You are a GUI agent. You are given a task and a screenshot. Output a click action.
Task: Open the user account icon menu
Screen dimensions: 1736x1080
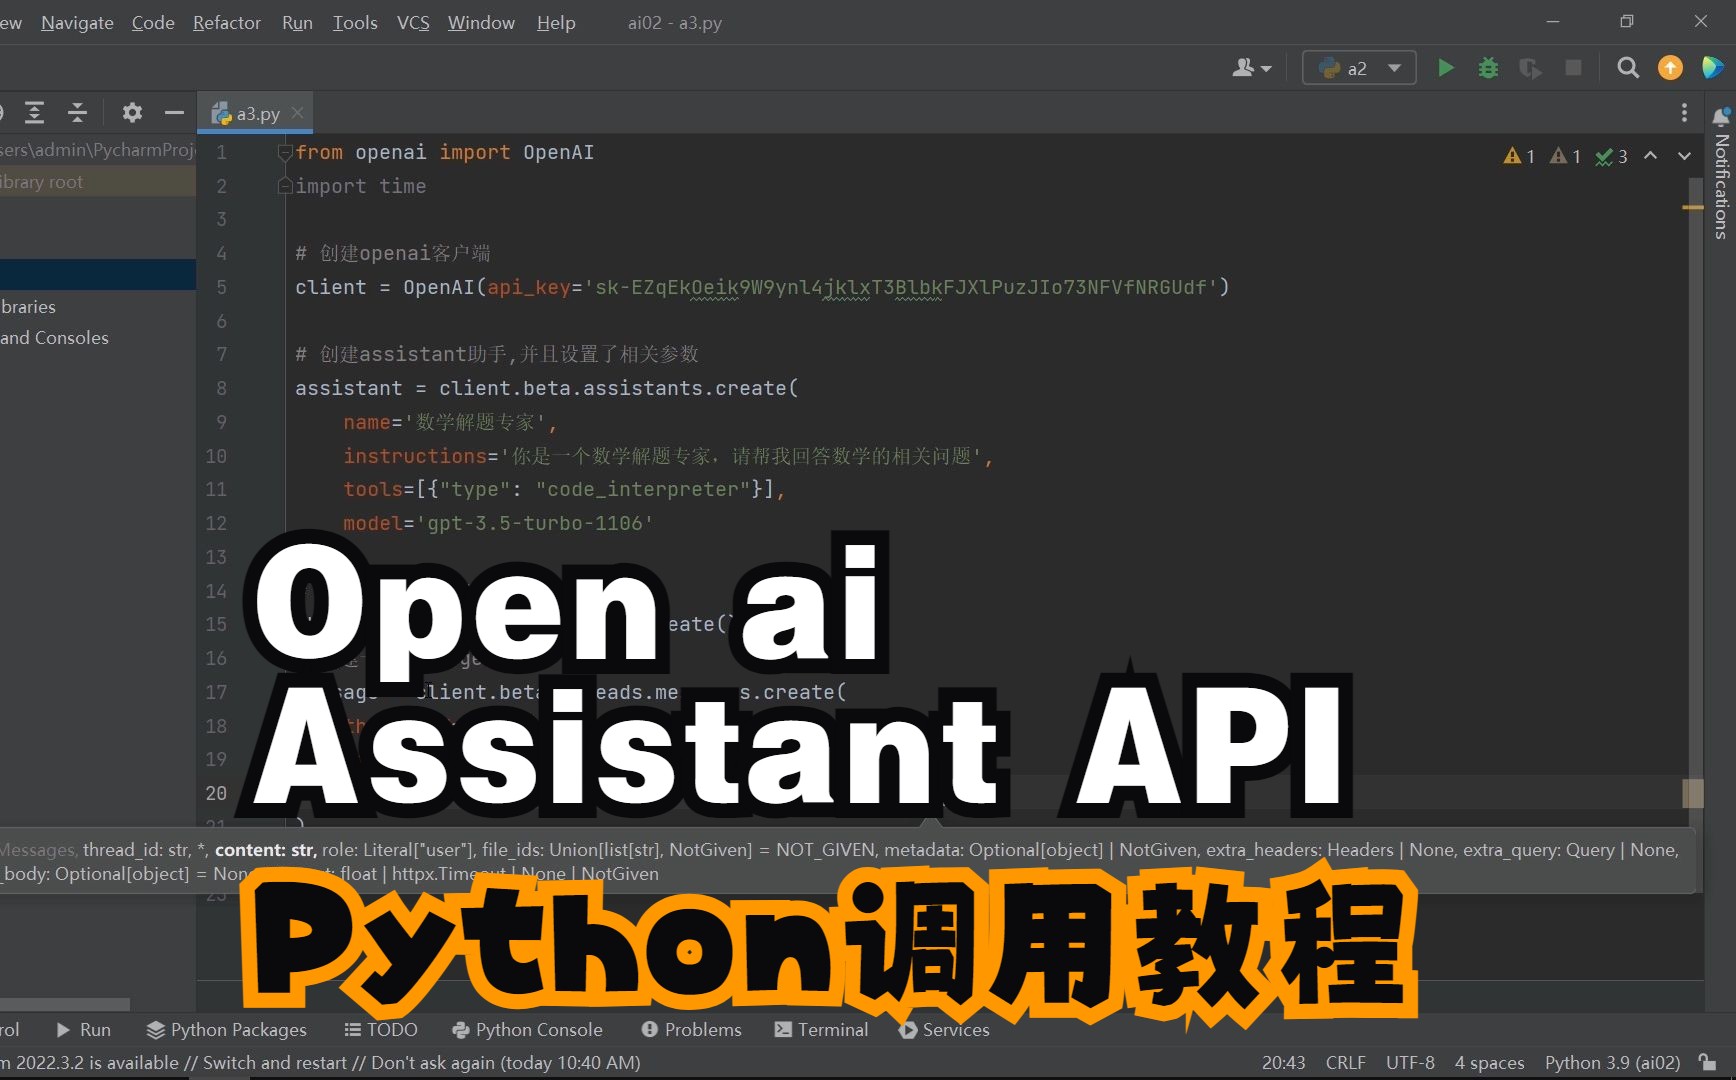coord(1251,68)
